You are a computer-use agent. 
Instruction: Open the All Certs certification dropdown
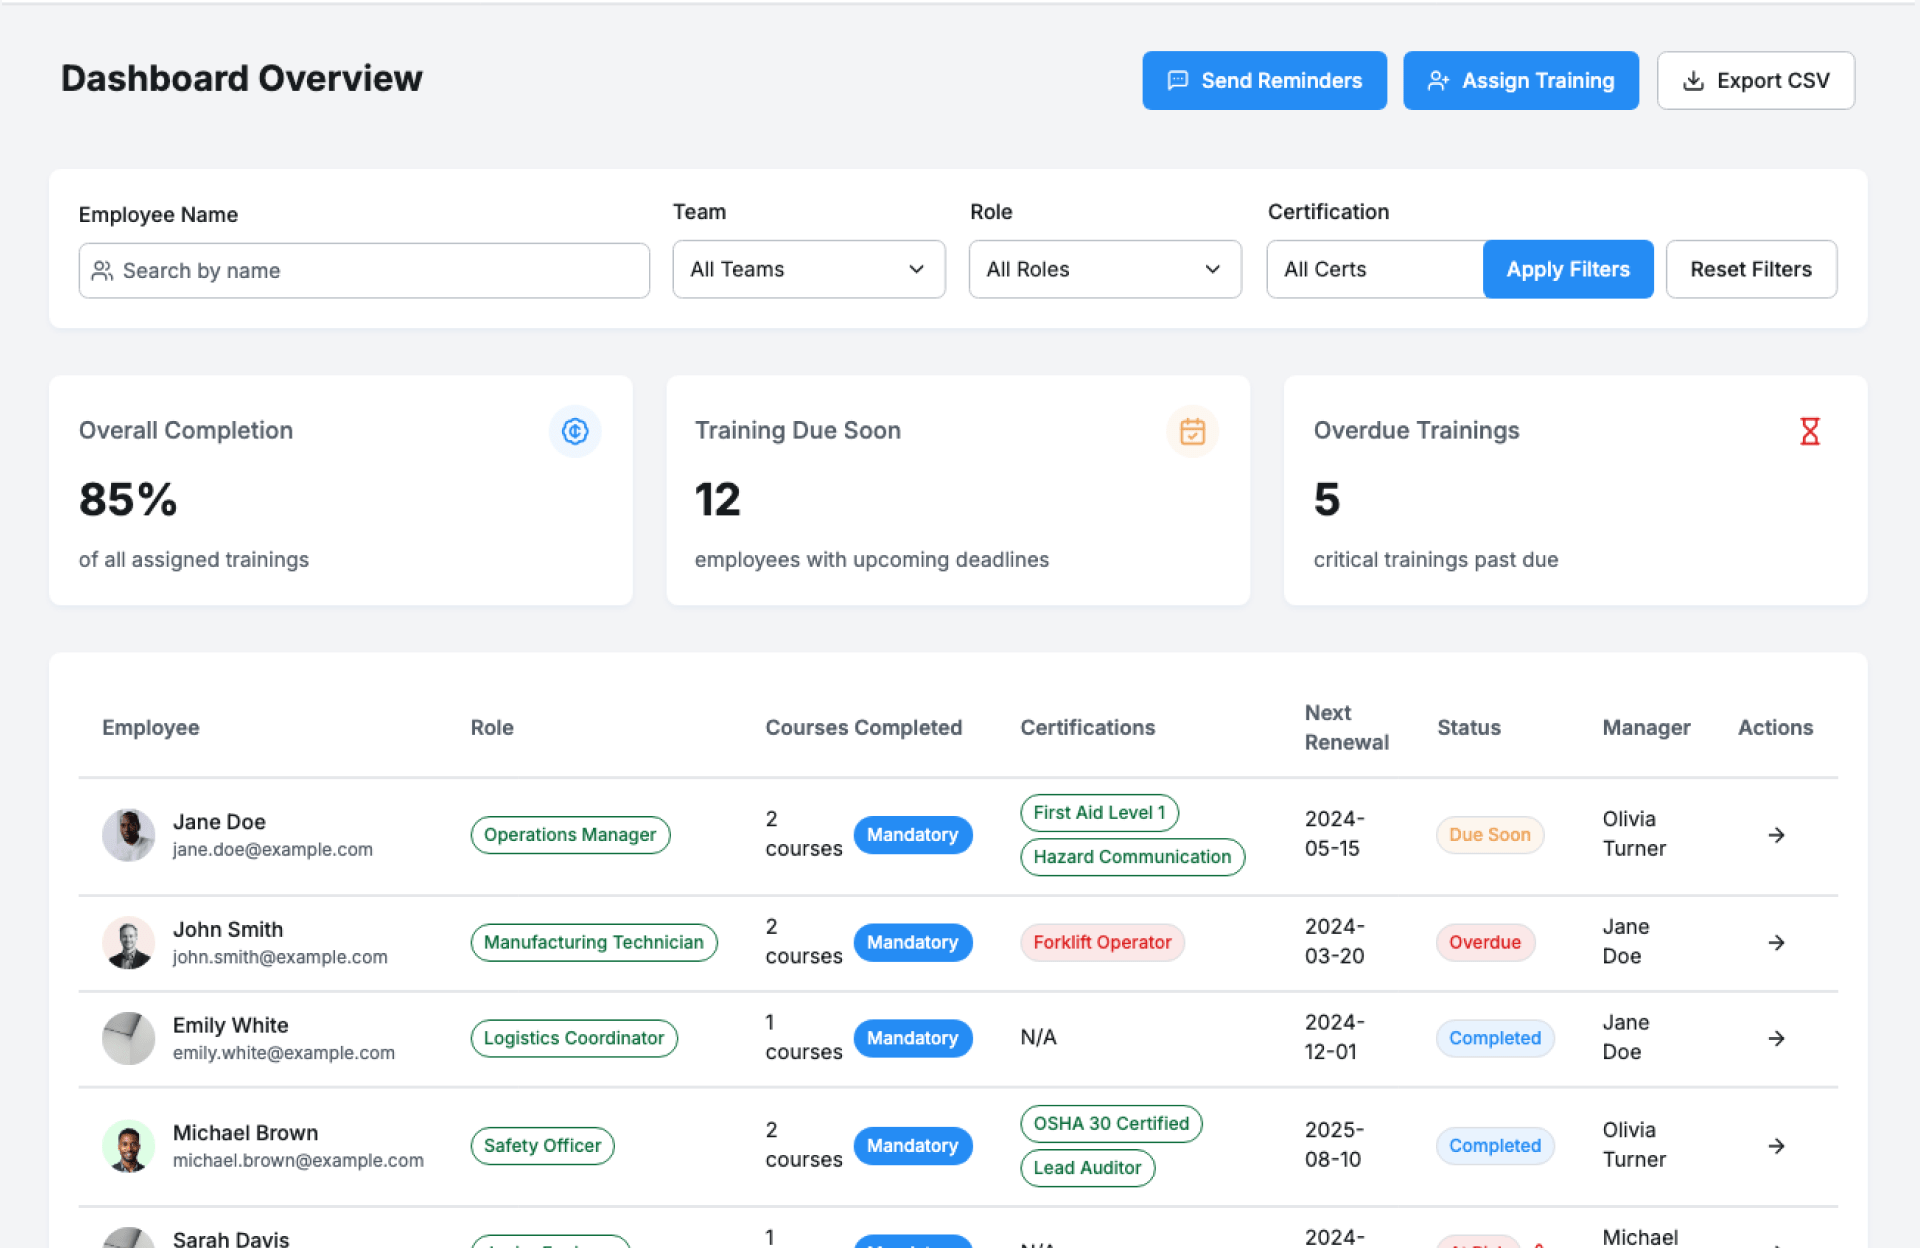pos(1374,269)
